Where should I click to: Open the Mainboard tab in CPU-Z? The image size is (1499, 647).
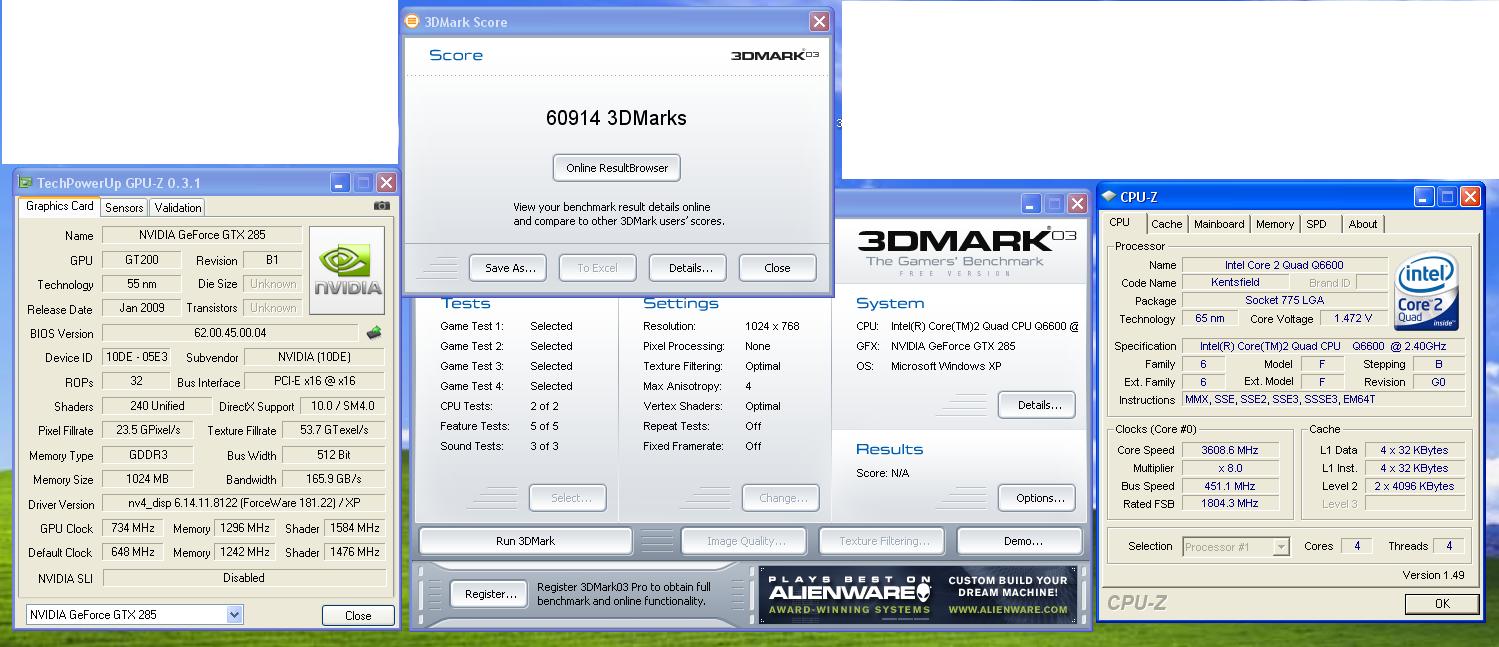click(1219, 224)
